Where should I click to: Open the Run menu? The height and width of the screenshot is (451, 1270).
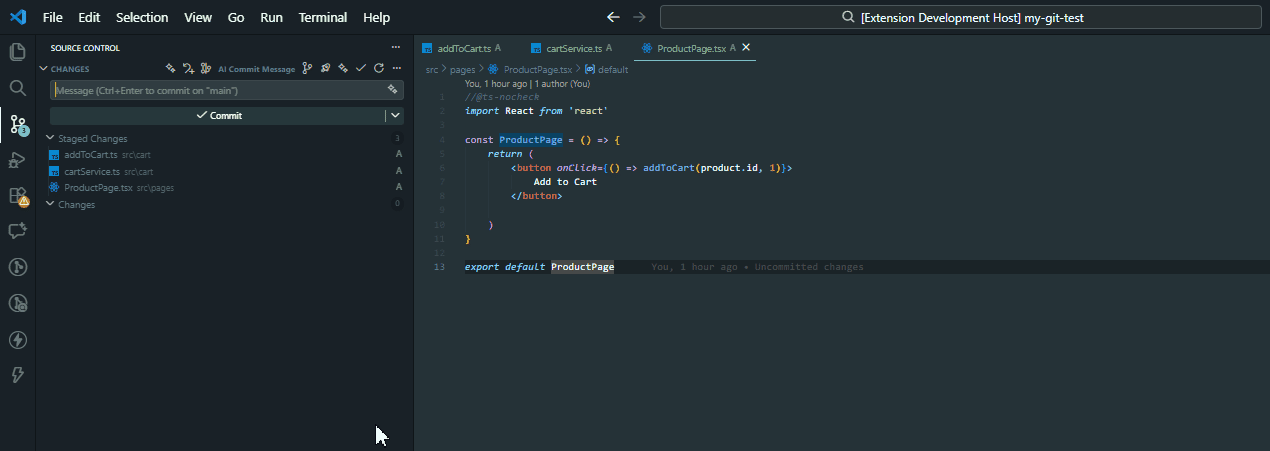(271, 17)
